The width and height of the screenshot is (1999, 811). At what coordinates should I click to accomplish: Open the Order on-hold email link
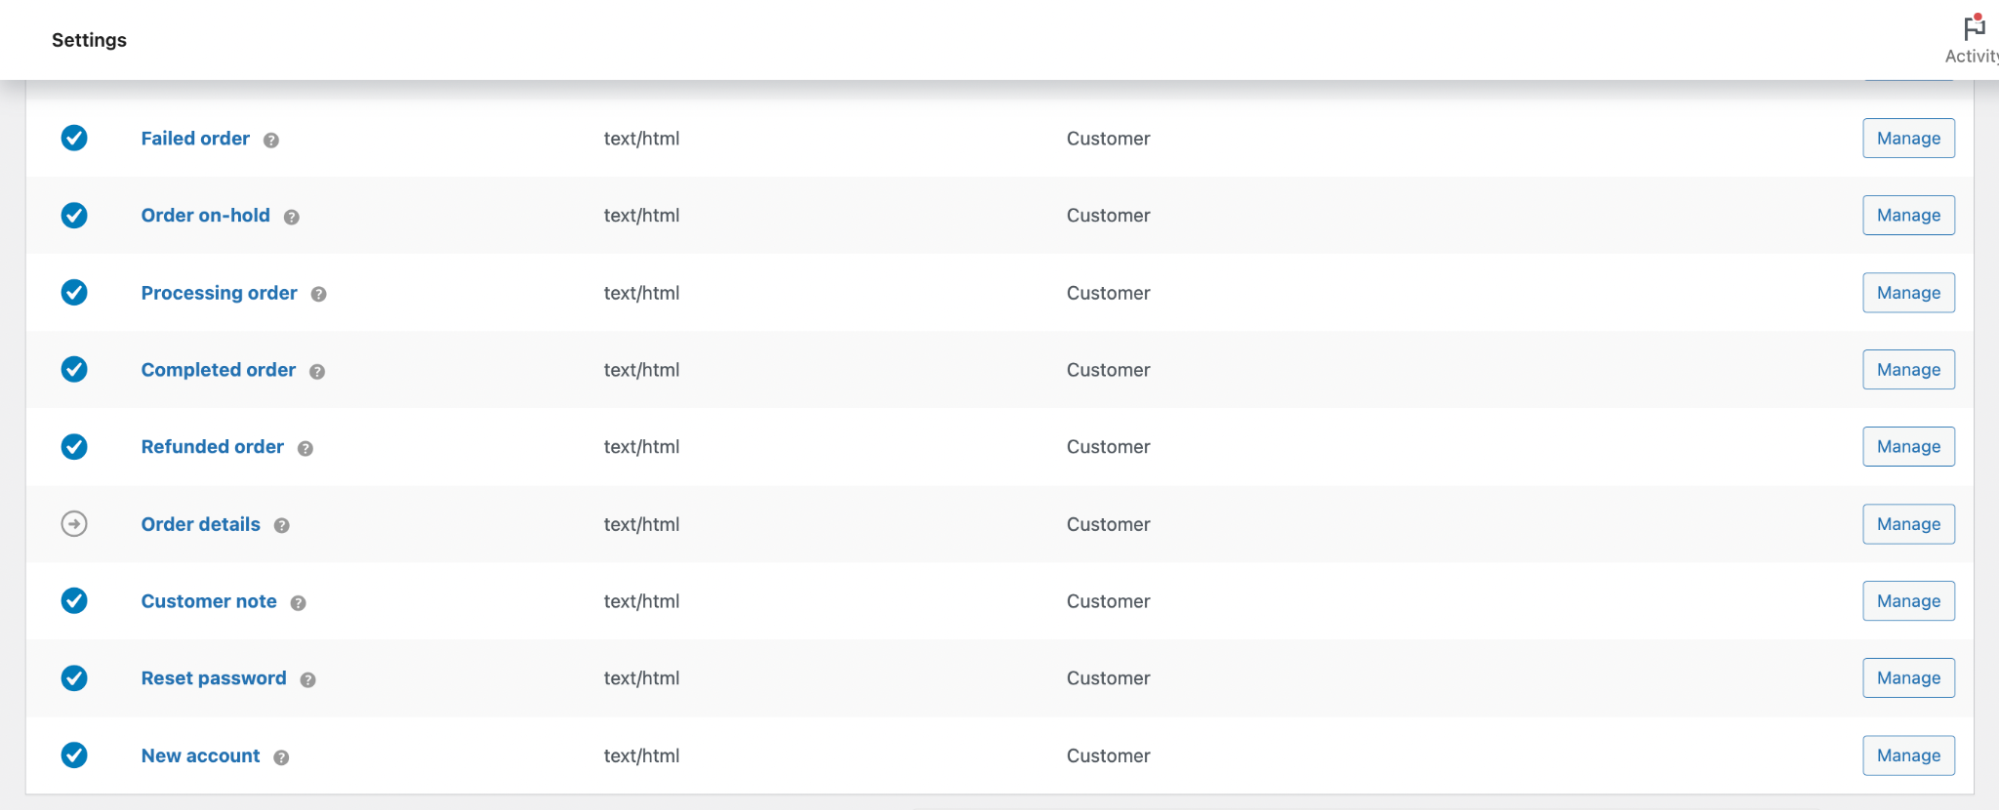point(205,215)
